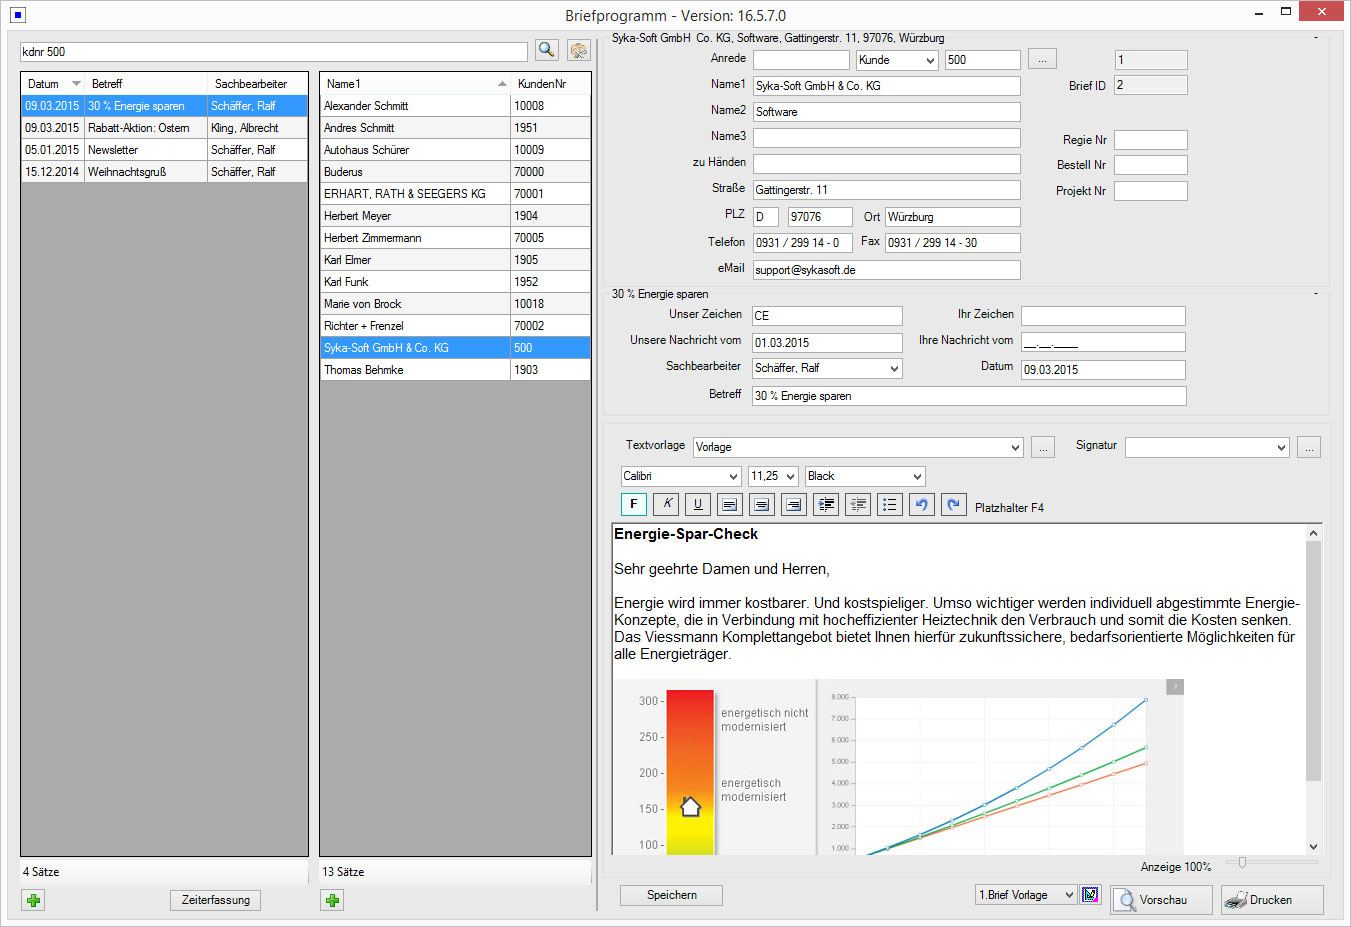Click the icon right of the search magnifier
This screenshot has height=927, width=1351.
click(578, 50)
